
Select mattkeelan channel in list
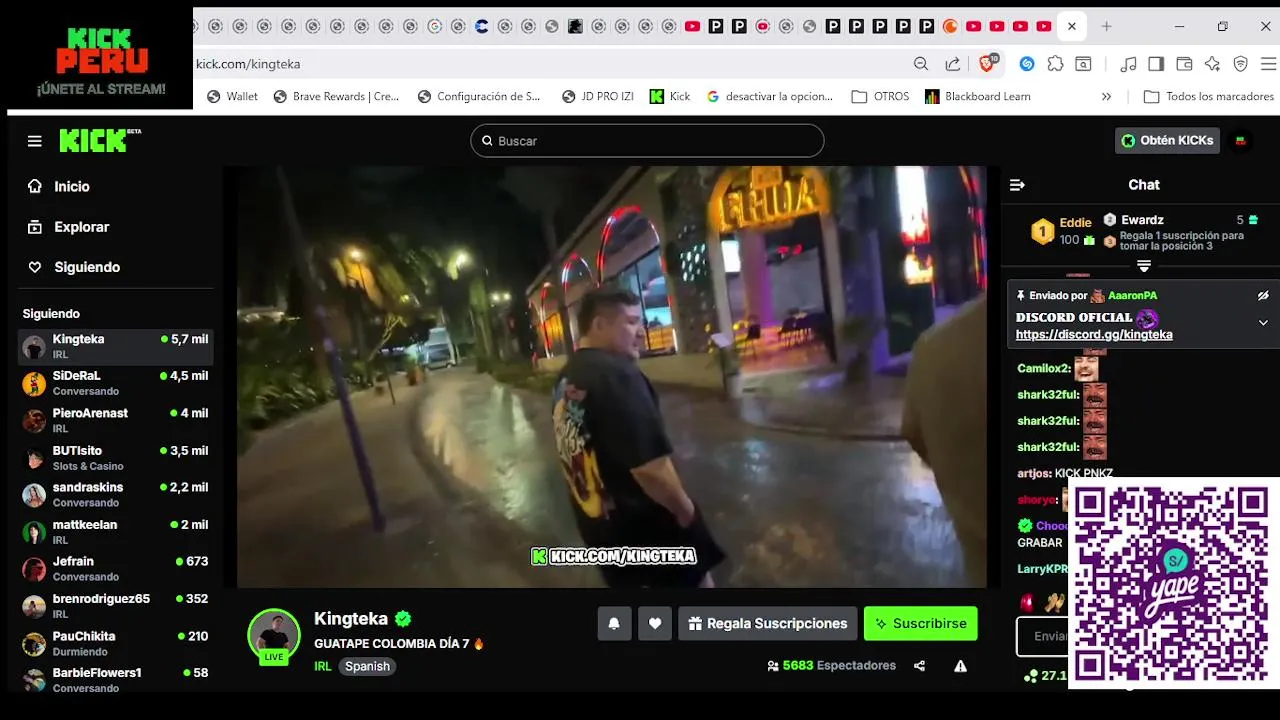tap(115, 532)
